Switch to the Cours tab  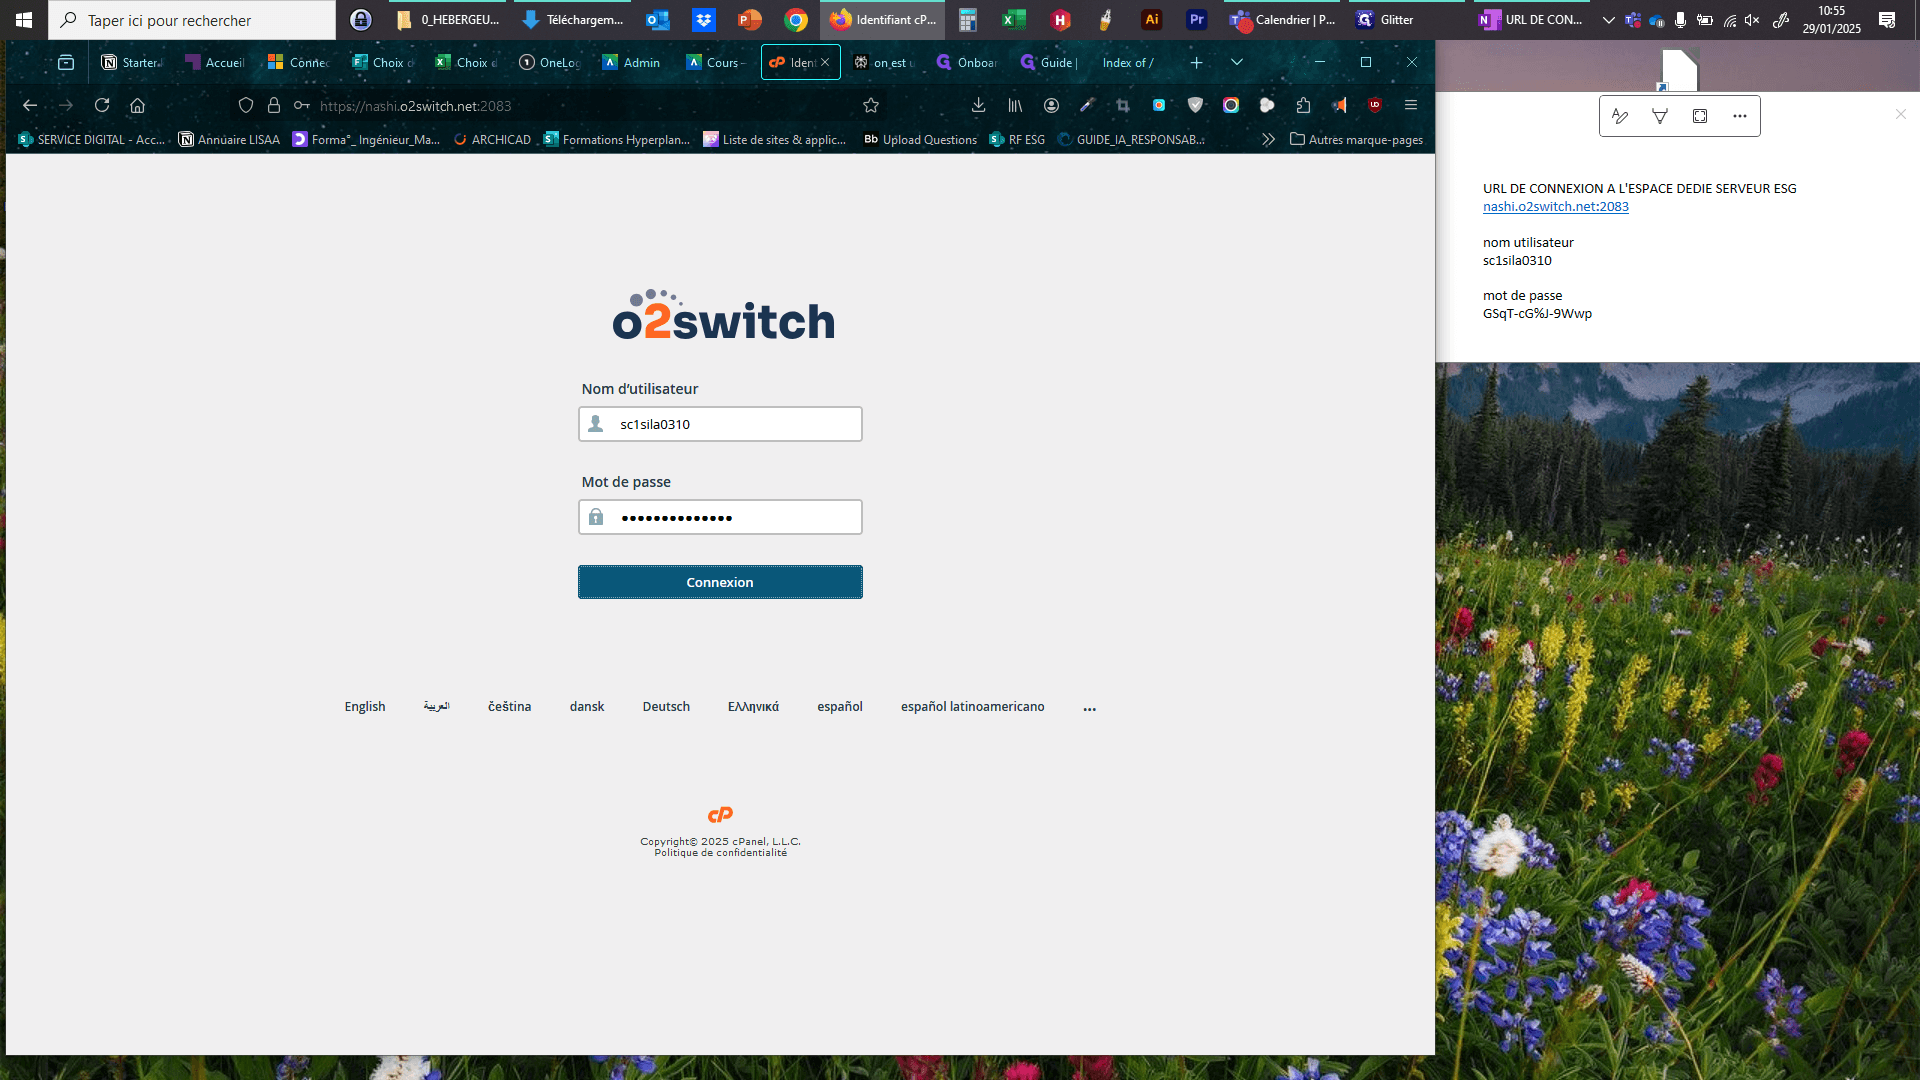point(716,62)
